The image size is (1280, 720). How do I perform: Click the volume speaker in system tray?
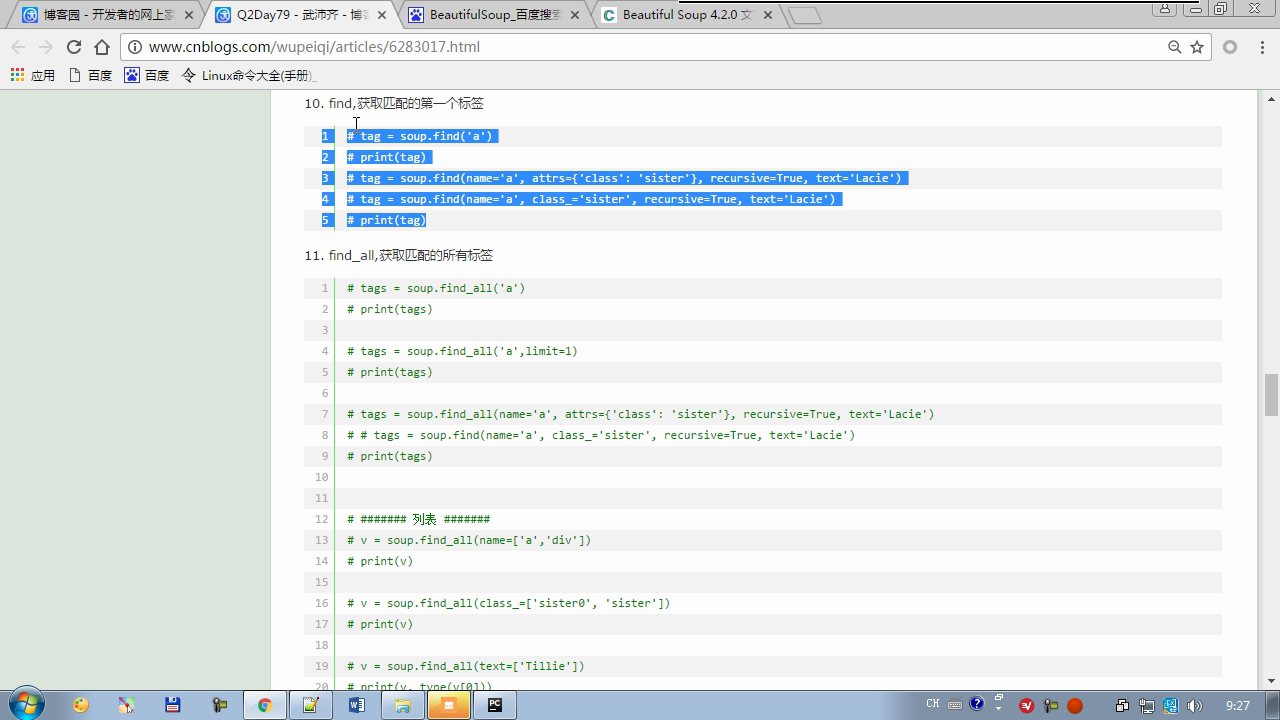pyautogui.click(x=1194, y=705)
